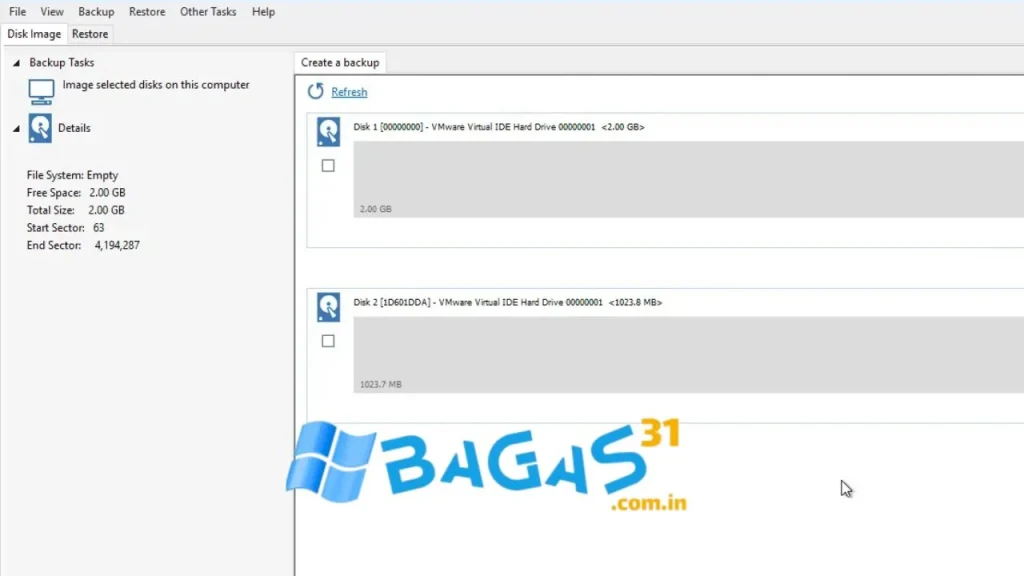
Task: Tick the Disk 2 selection checkbox
Action: [x=328, y=341]
